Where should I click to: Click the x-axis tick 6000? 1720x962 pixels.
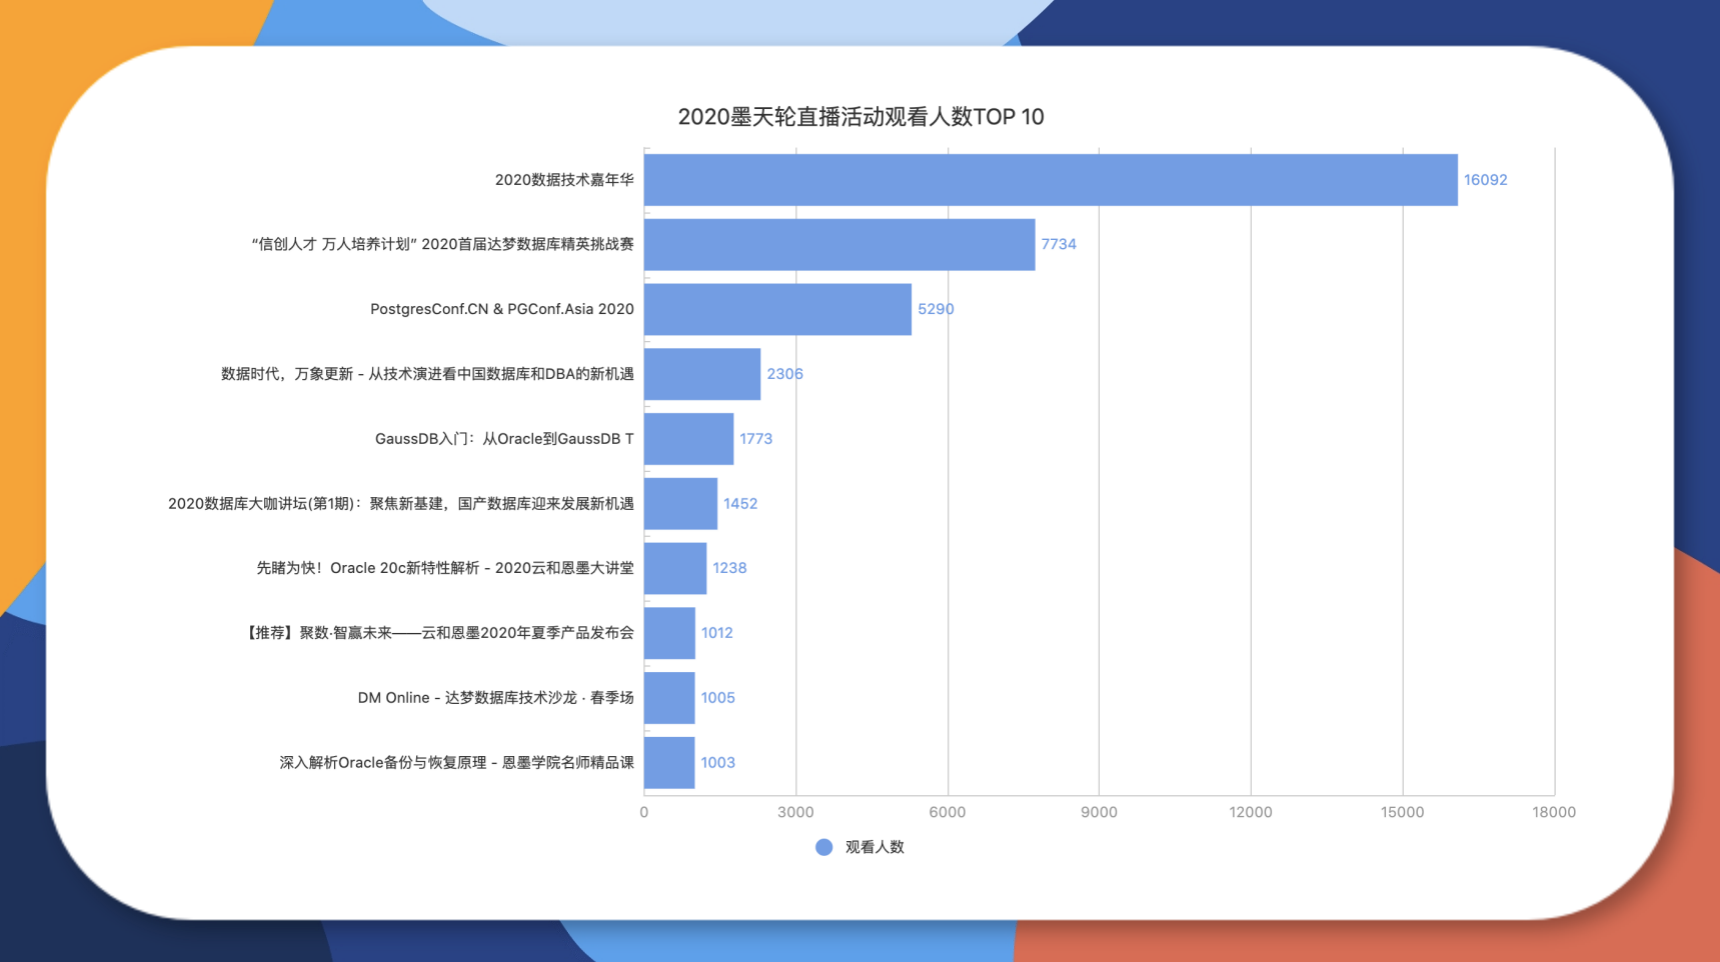pyautogui.click(x=948, y=812)
